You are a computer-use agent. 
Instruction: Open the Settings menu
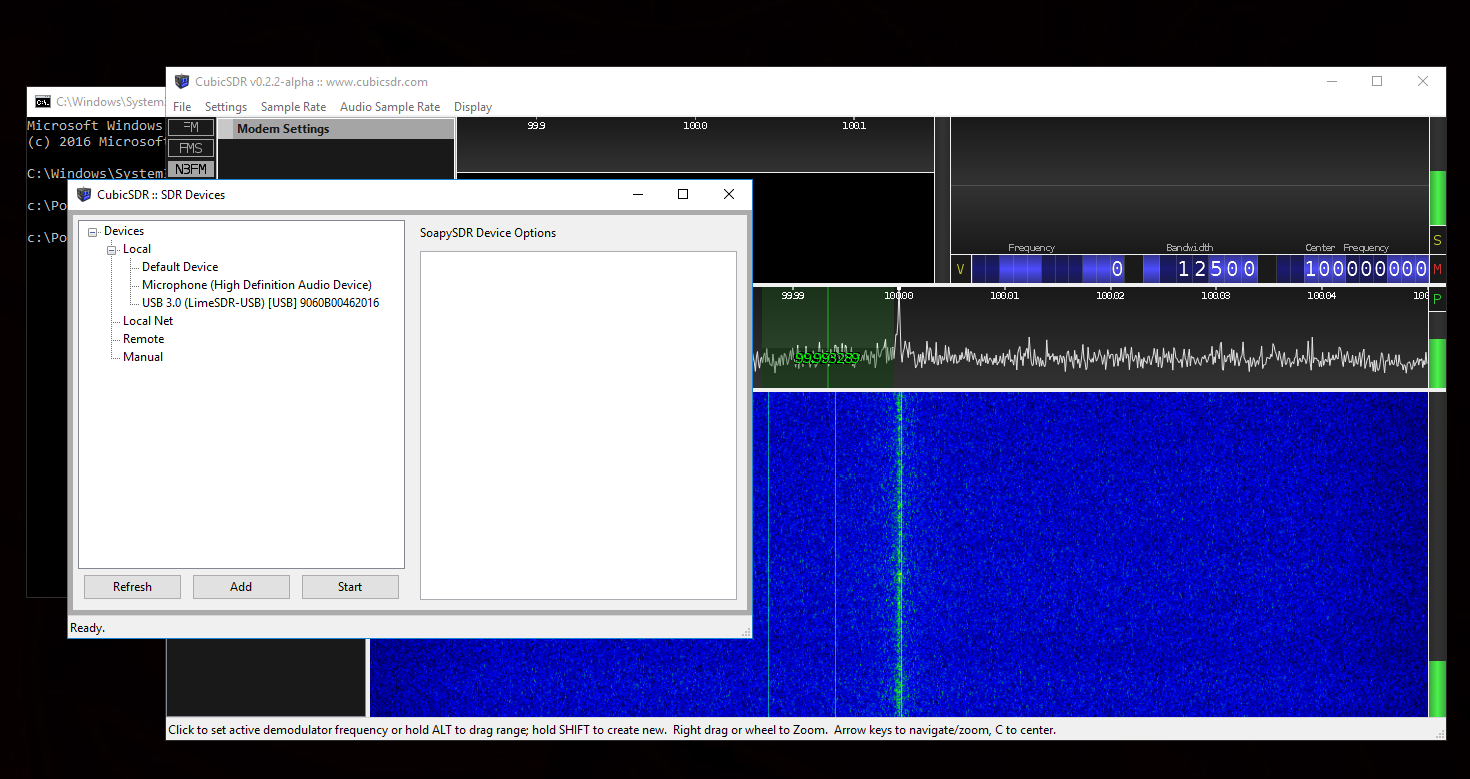coord(226,107)
